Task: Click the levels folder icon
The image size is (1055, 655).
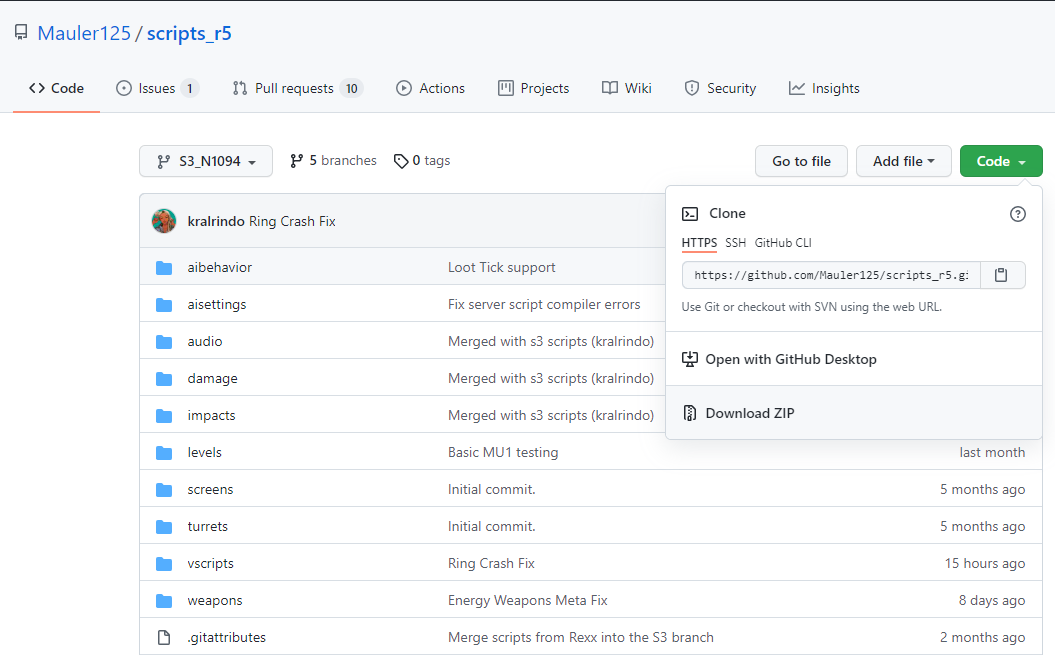Action: tap(164, 453)
